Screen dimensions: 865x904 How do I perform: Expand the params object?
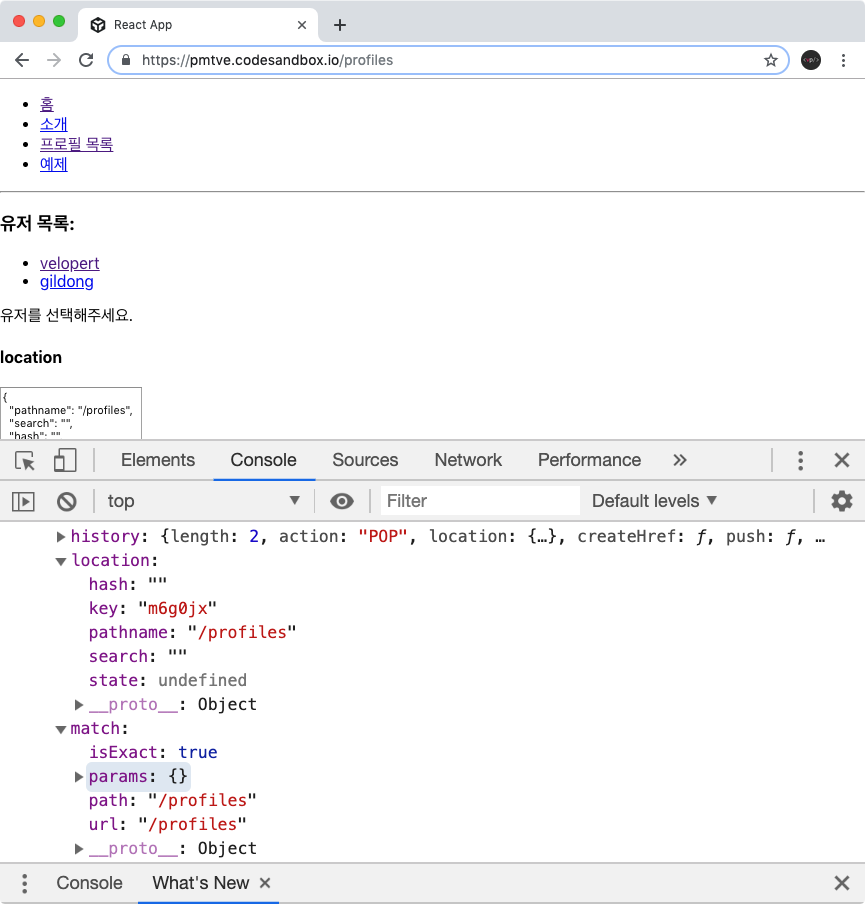(x=80, y=777)
